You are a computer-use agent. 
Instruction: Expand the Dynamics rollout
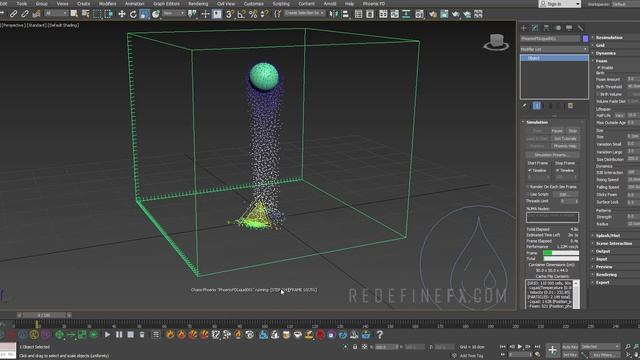coord(605,53)
